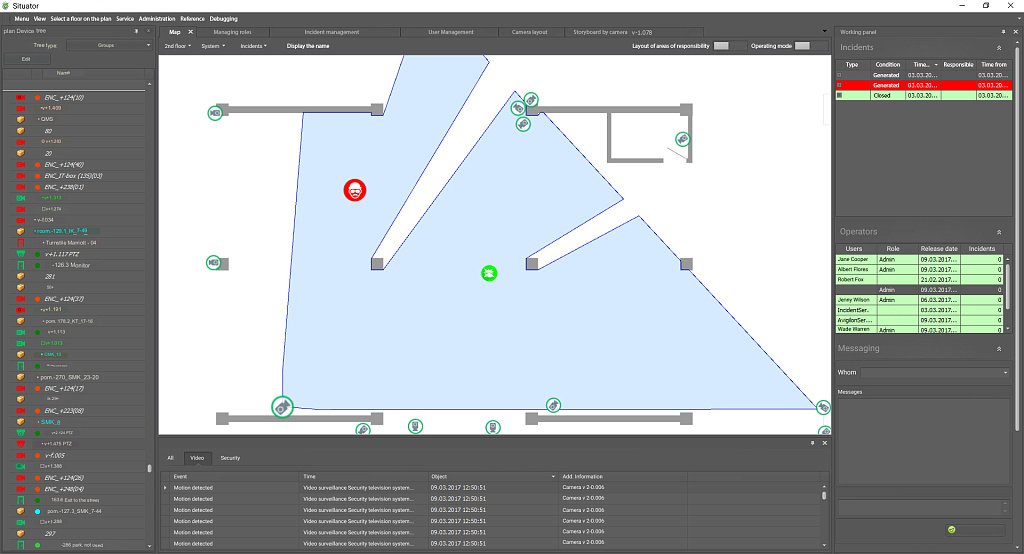This screenshot has width=1024, height=554.
Task: Click the Edit button in device tree
Action: (27, 59)
